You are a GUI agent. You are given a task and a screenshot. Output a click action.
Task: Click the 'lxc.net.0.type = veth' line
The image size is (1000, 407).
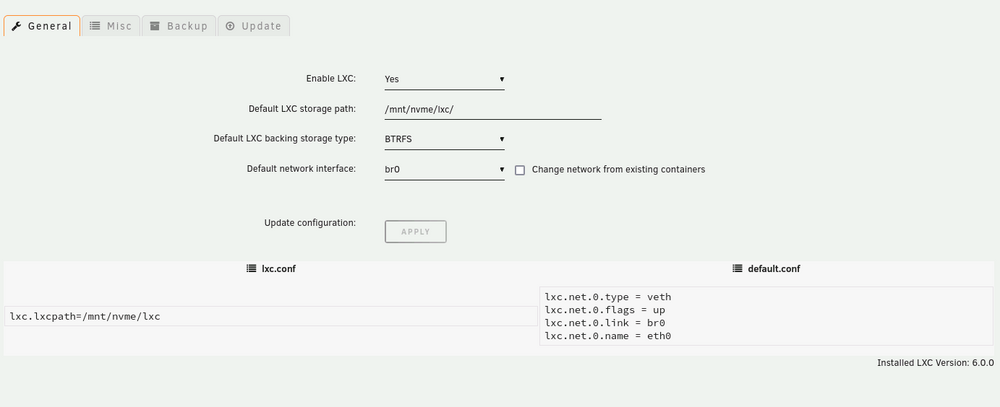click(x=608, y=297)
